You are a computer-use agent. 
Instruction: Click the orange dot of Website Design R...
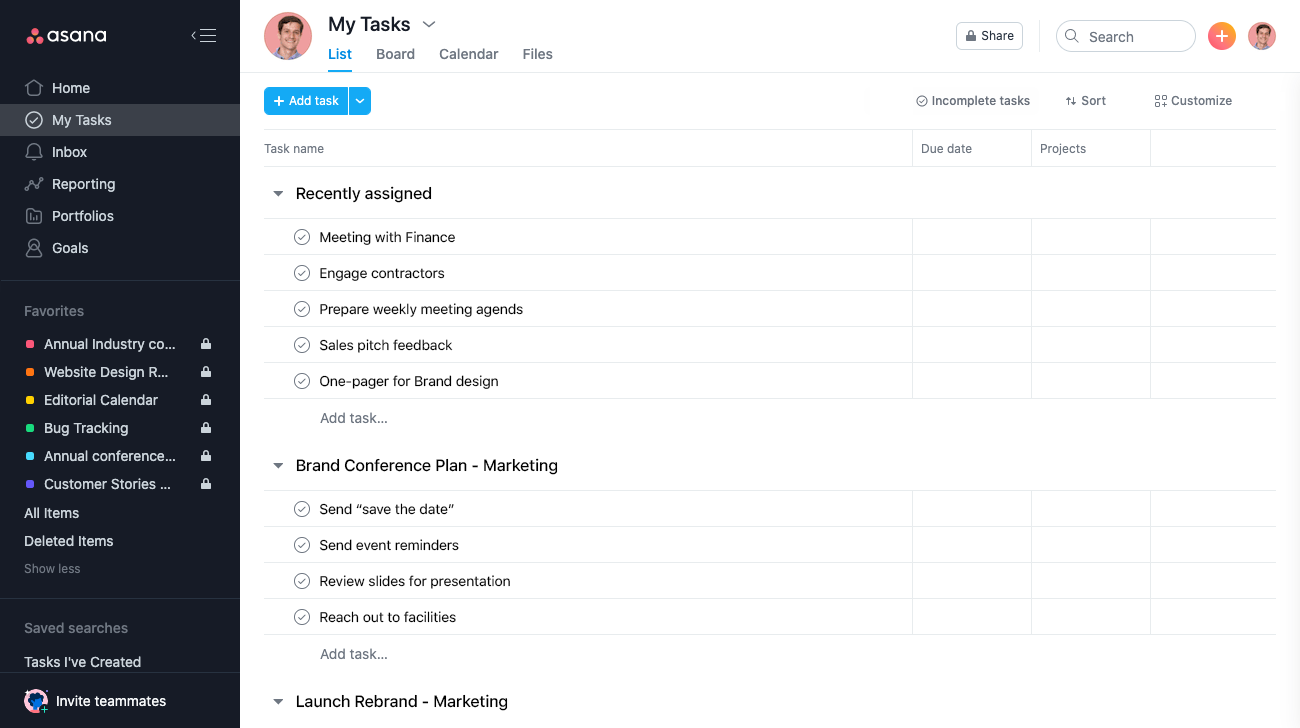pos(30,372)
